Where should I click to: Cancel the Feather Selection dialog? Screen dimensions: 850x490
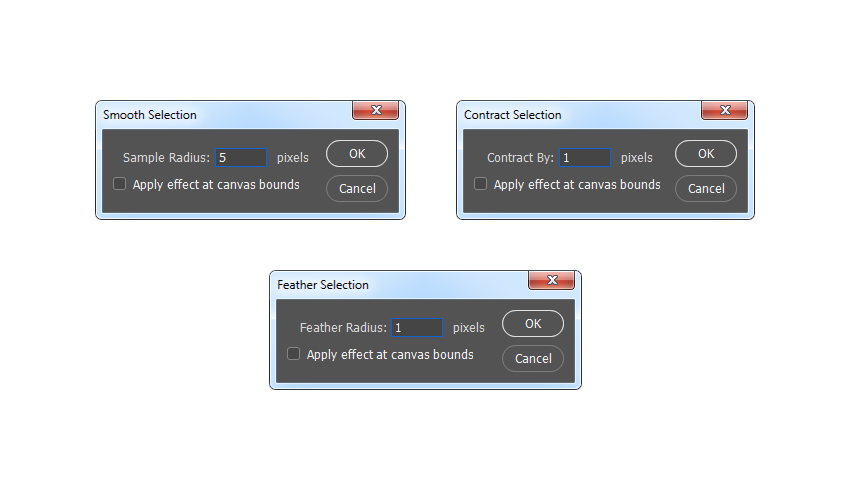click(533, 358)
